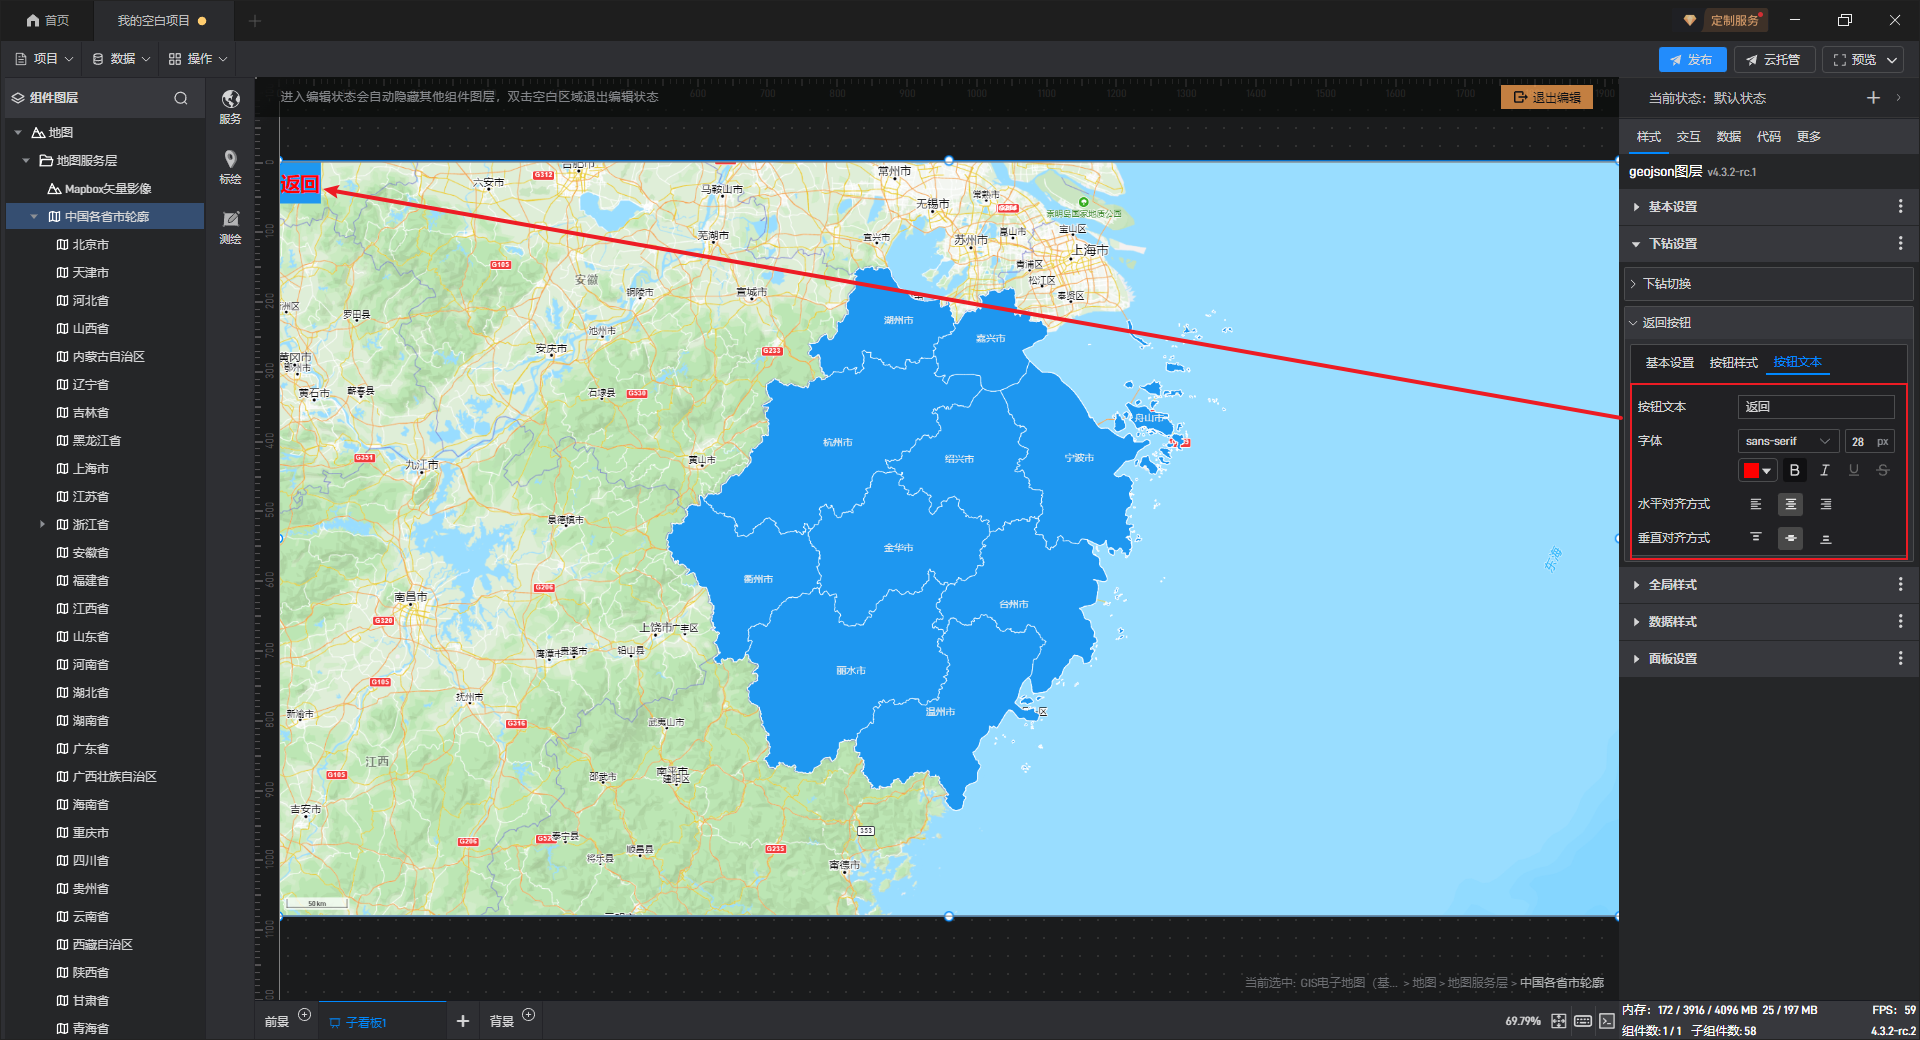Switch to the 代码 tab
The width and height of the screenshot is (1920, 1040).
(x=1769, y=137)
